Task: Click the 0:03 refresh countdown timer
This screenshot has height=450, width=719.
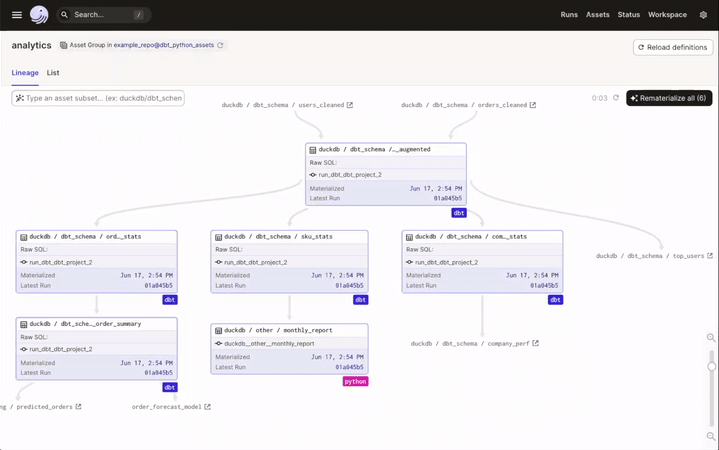Action: tap(599, 98)
